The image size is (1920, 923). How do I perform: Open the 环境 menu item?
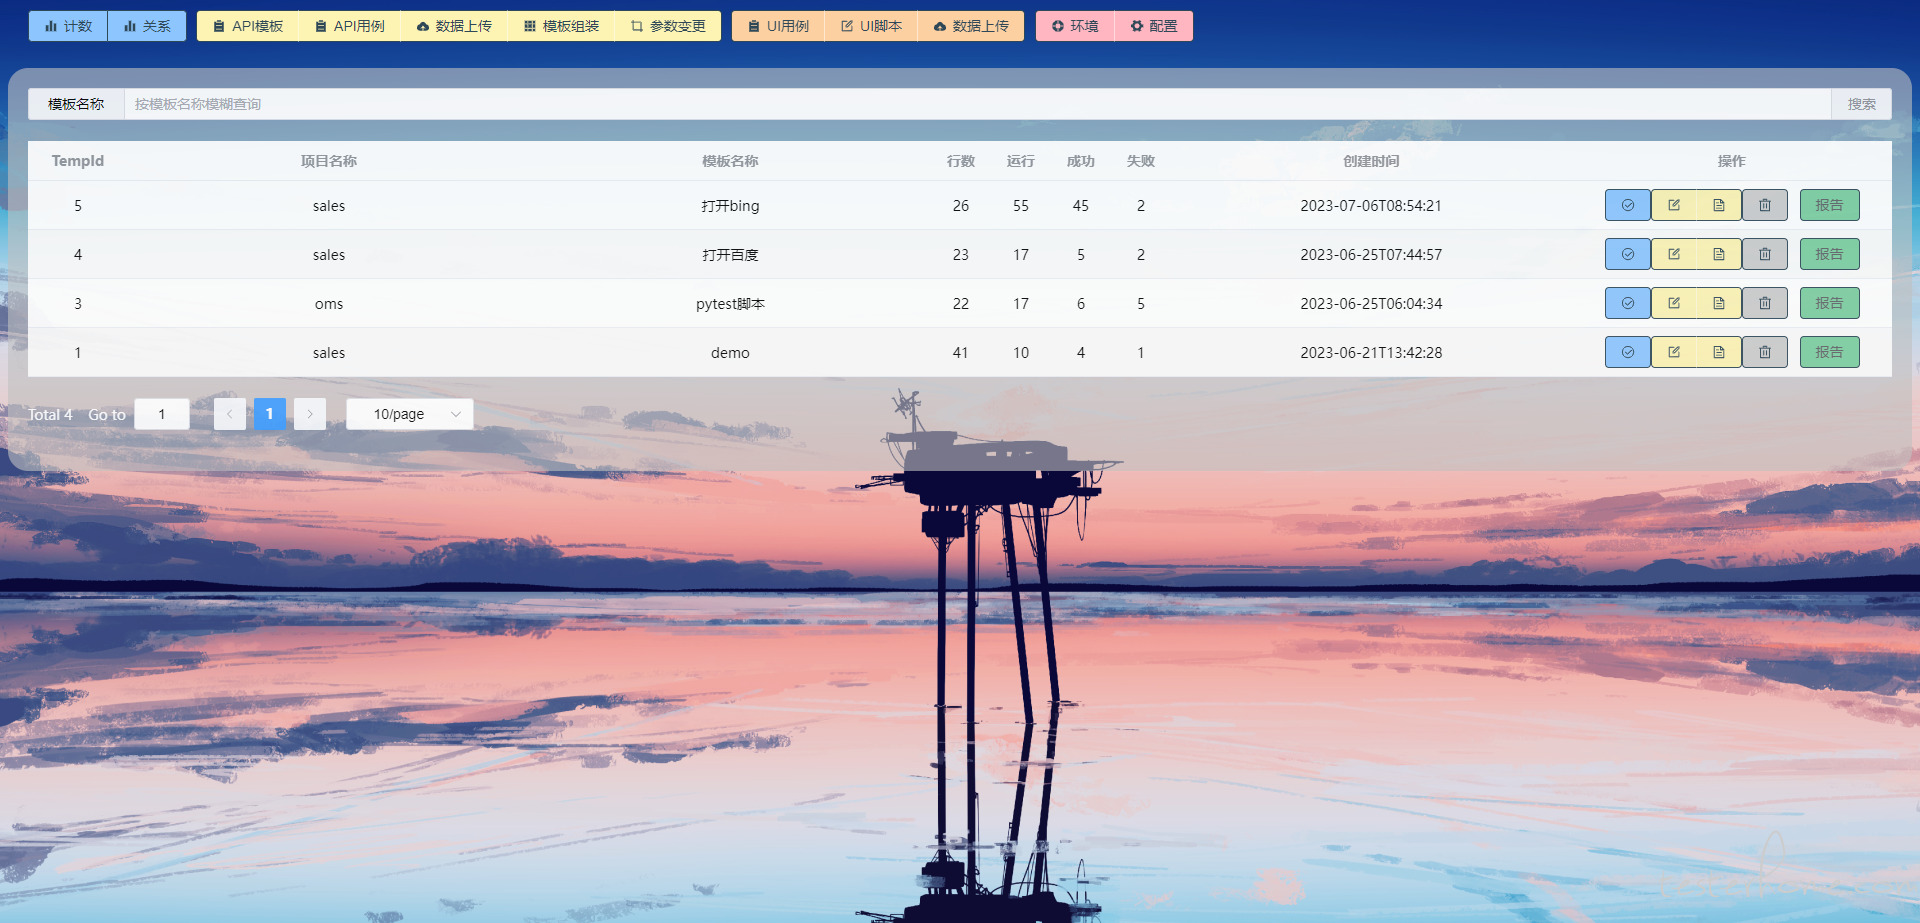click(x=1075, y=26)
